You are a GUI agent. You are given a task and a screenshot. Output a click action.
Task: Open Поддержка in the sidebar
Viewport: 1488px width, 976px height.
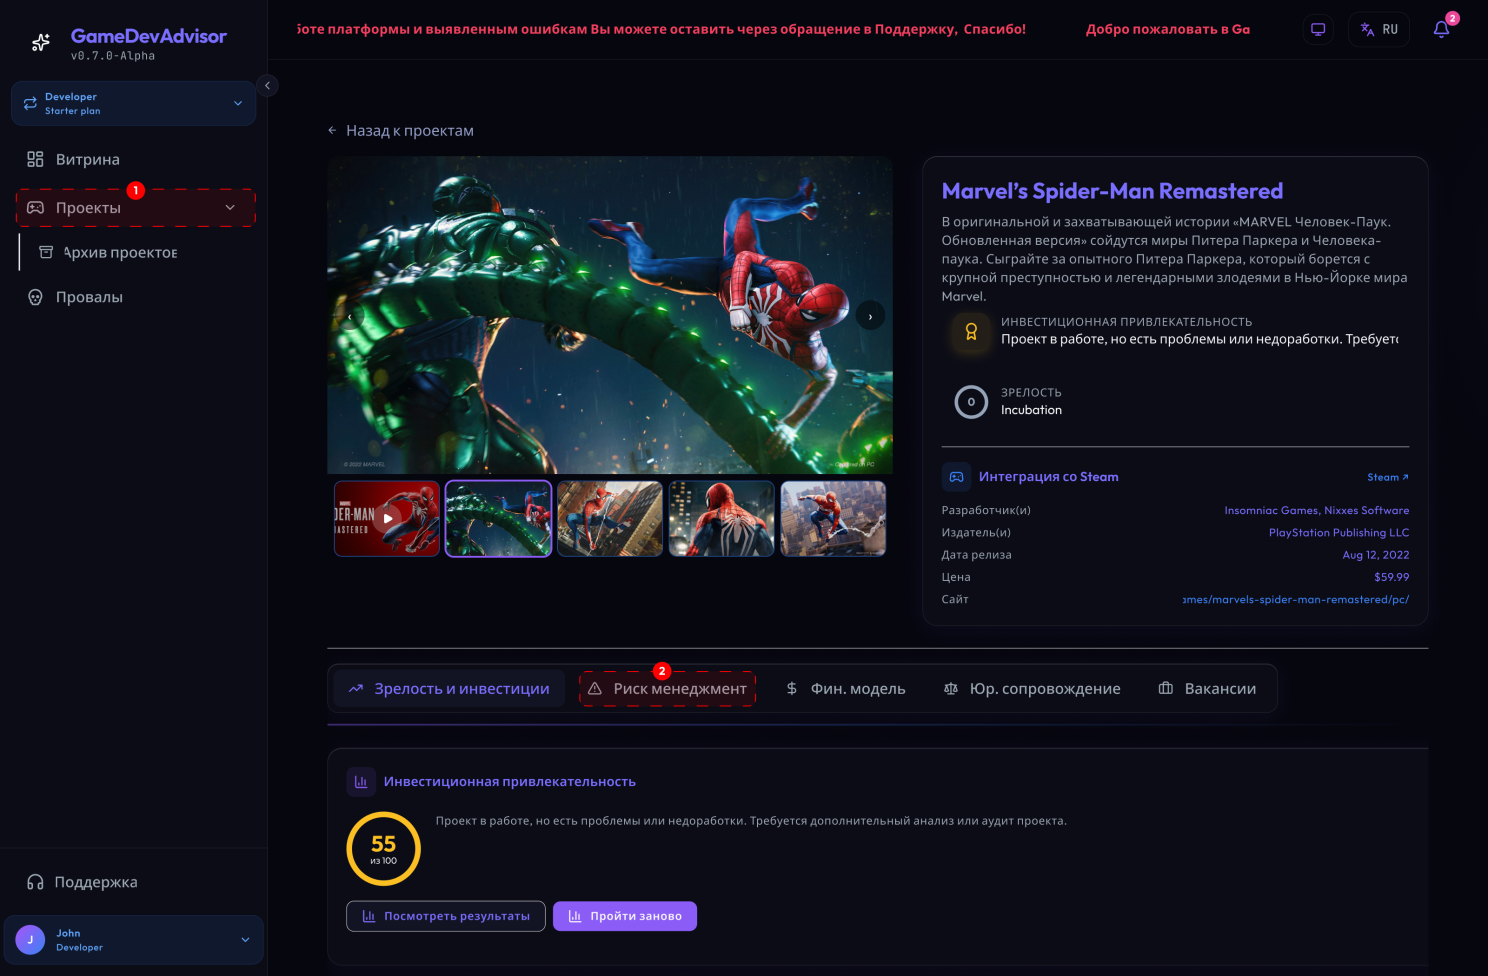(134, 882)
